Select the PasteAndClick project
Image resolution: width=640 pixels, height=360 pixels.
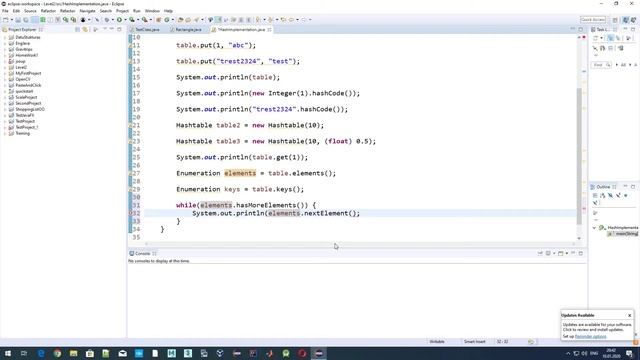pos(28,85)
